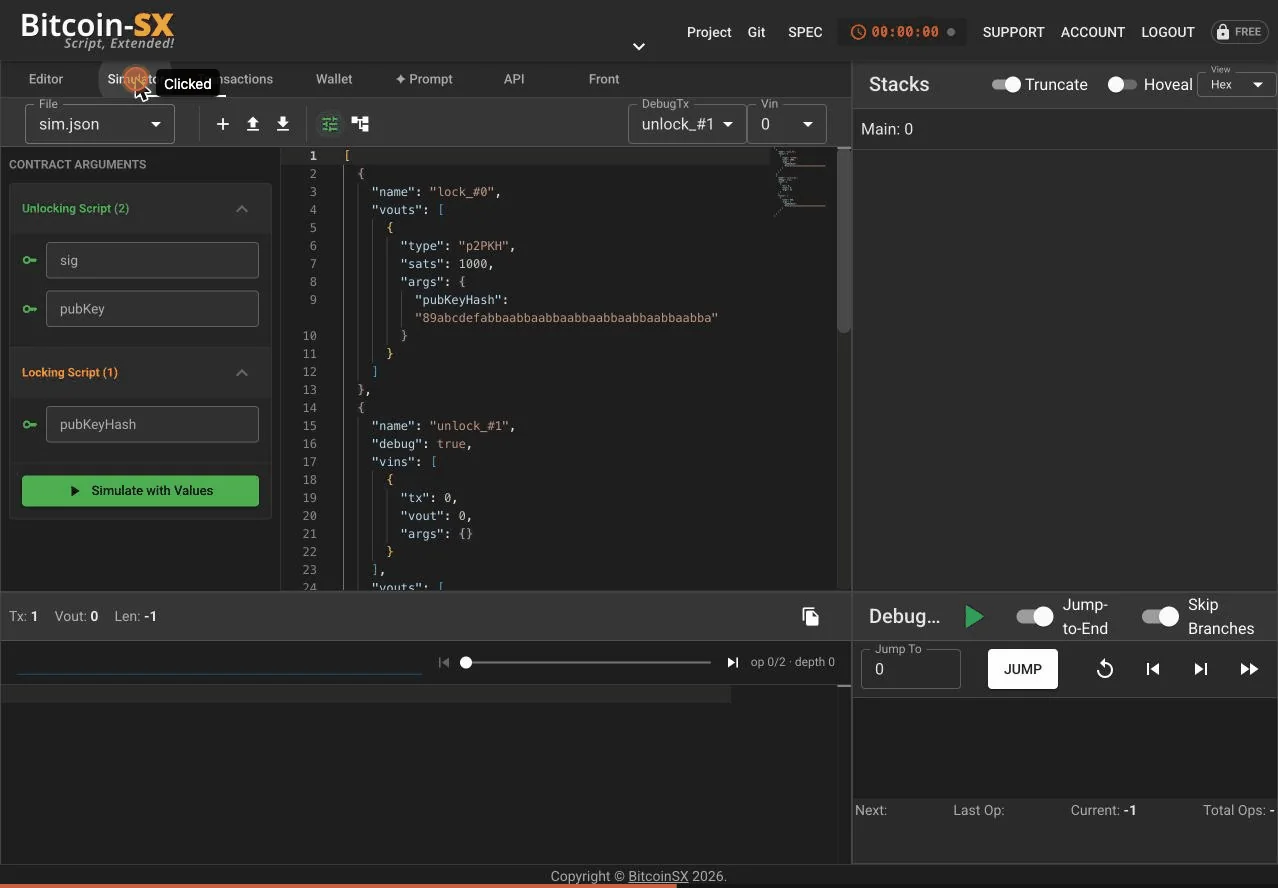Click the upload file arrow icon
Image resolution: width=1278 pixels, height=888 pixels.
(253, 124)
